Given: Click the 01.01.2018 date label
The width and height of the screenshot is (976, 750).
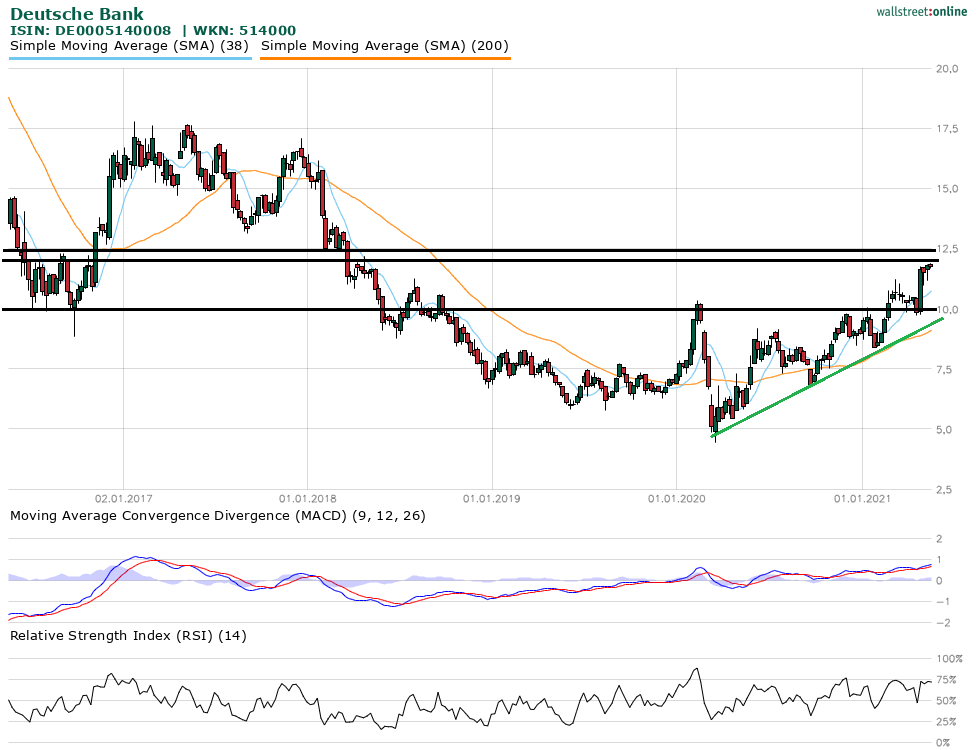Looking at the screenshot, I should (307, 497).
